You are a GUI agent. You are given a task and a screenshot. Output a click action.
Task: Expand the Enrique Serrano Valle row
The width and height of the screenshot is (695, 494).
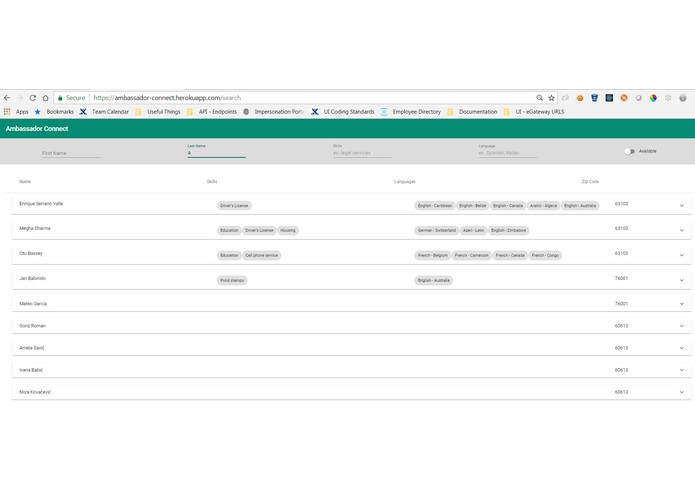[682, 206]
